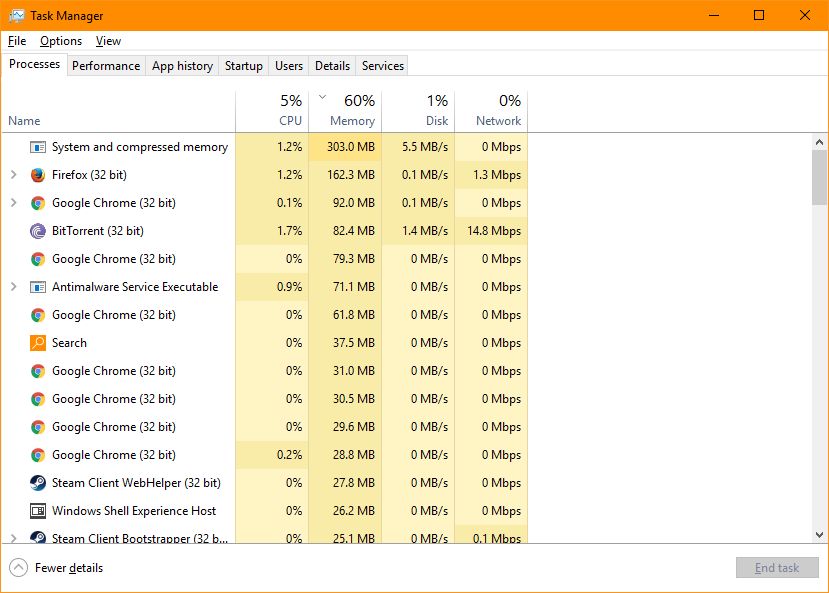Click the 27.8 MB memory value
829x593 pixels.
[354, 483]
